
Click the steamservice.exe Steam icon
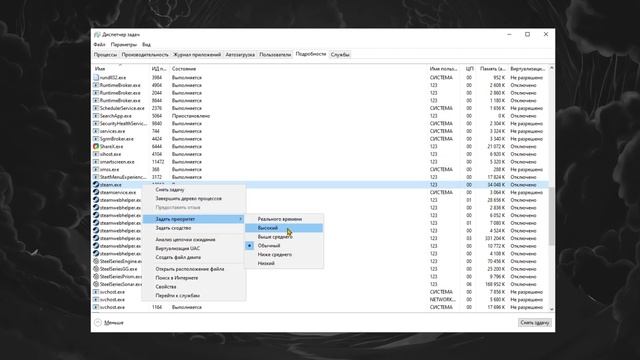click(96, 192)
